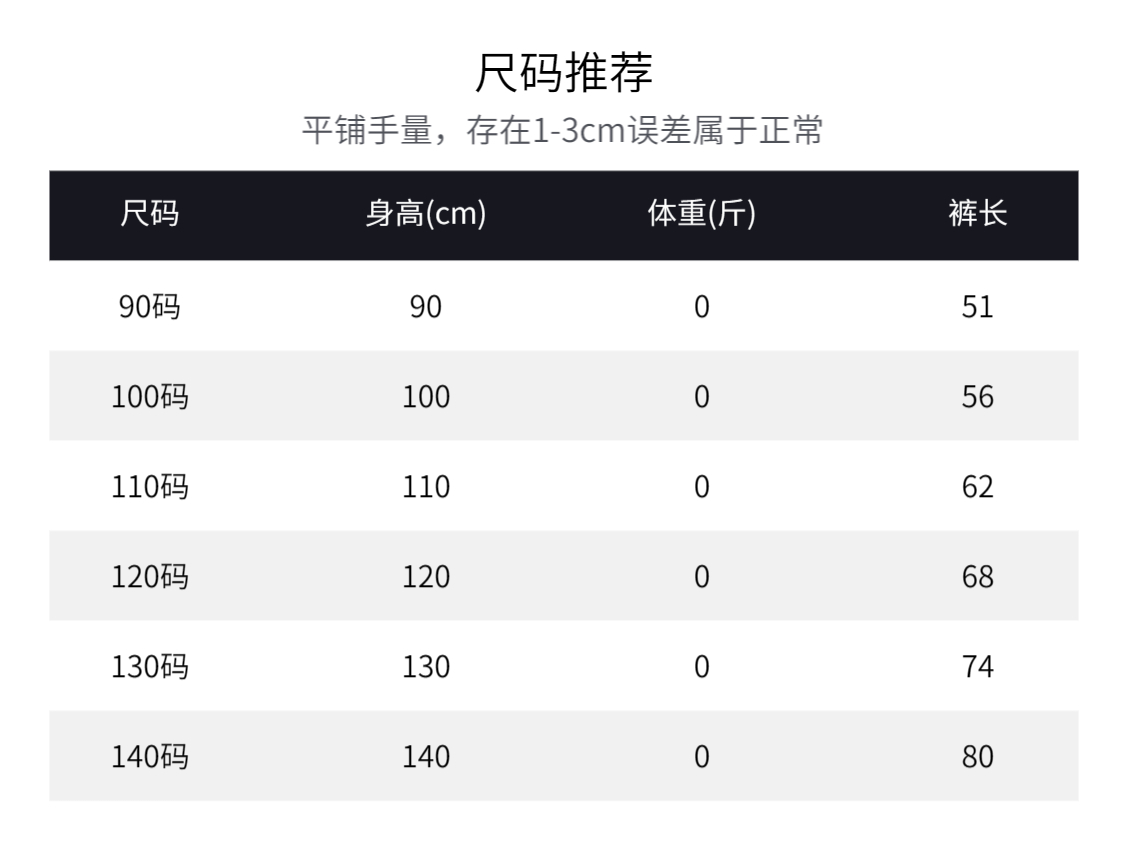Viewport: 1125px width, 847px height.
Task: Click the subtitle mentioning 1-3cm误差
Action: click(563, 131)
